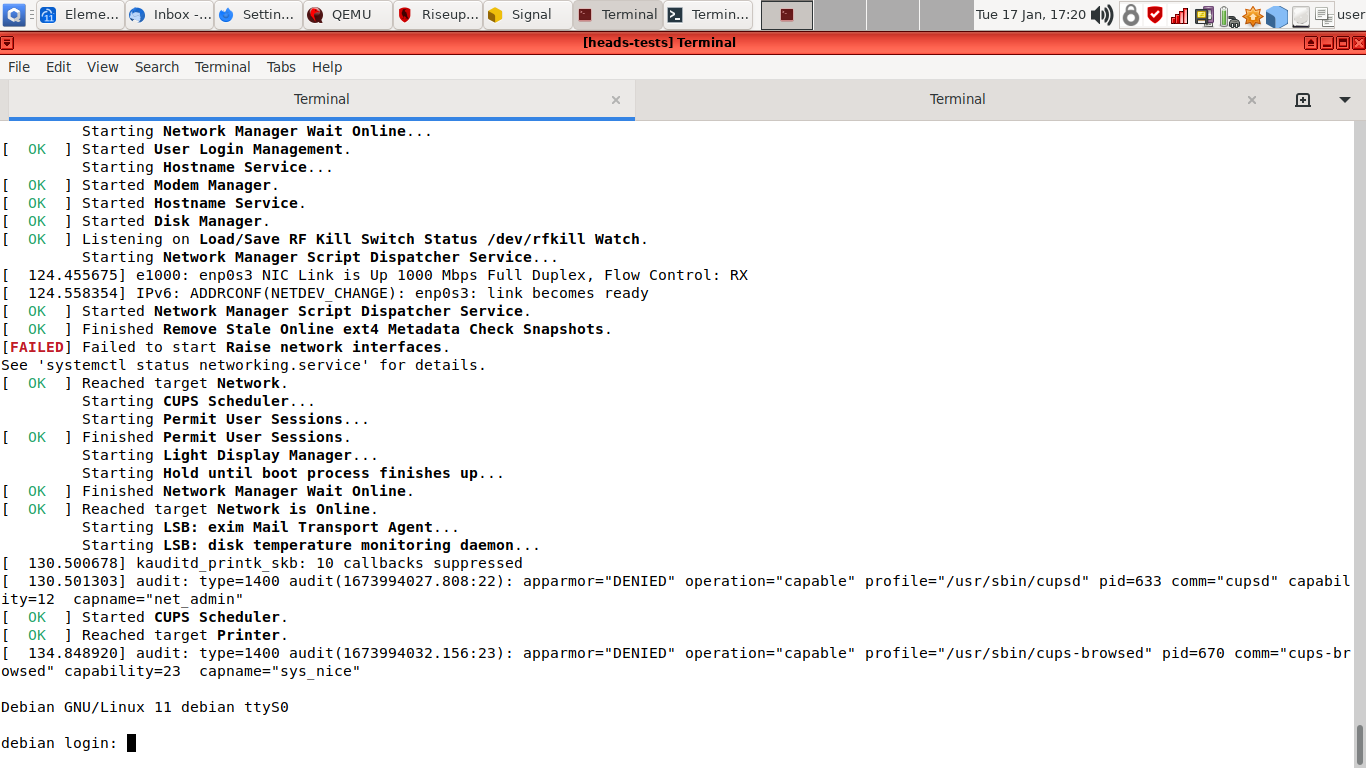This screenshot has height=768, width=1366.
Task: Open Signal from the taskbar
Action: [527, 15]
